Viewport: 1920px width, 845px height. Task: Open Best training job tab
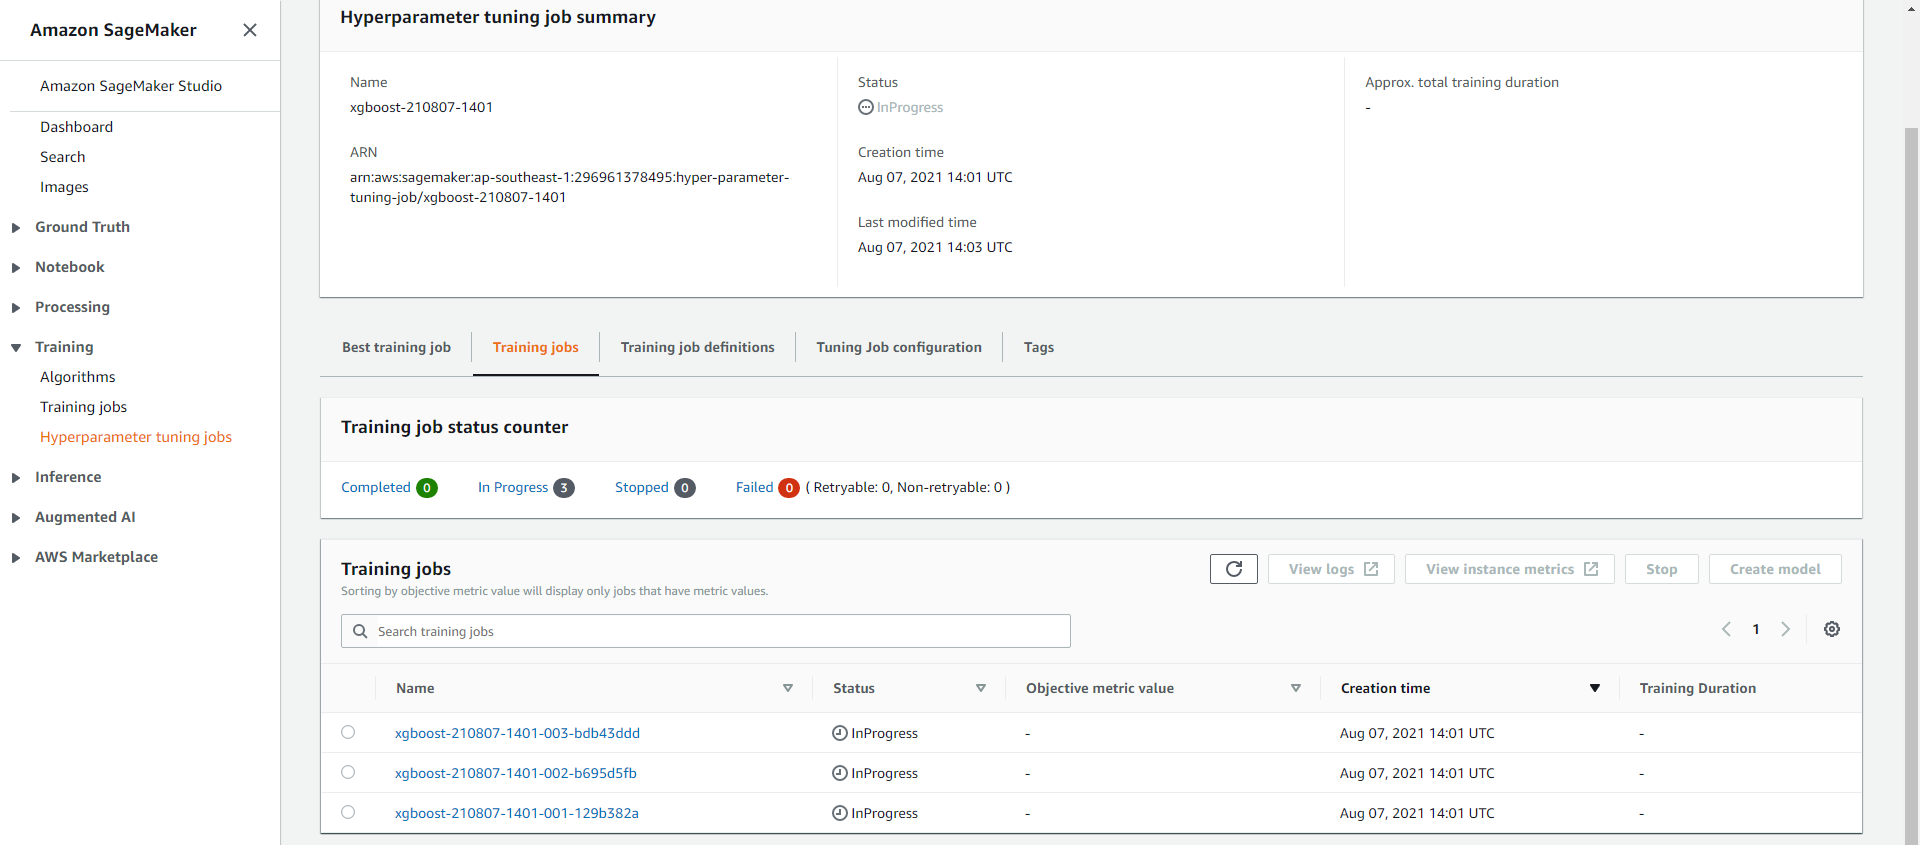tap(396, 347)
